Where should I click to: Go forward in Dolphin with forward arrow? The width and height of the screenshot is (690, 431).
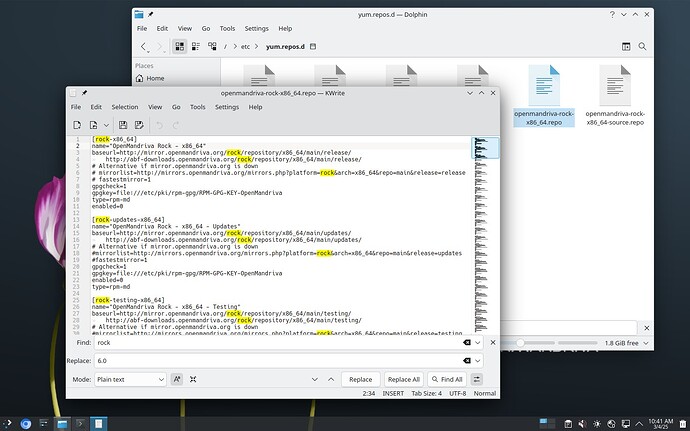tap(160, 46)
